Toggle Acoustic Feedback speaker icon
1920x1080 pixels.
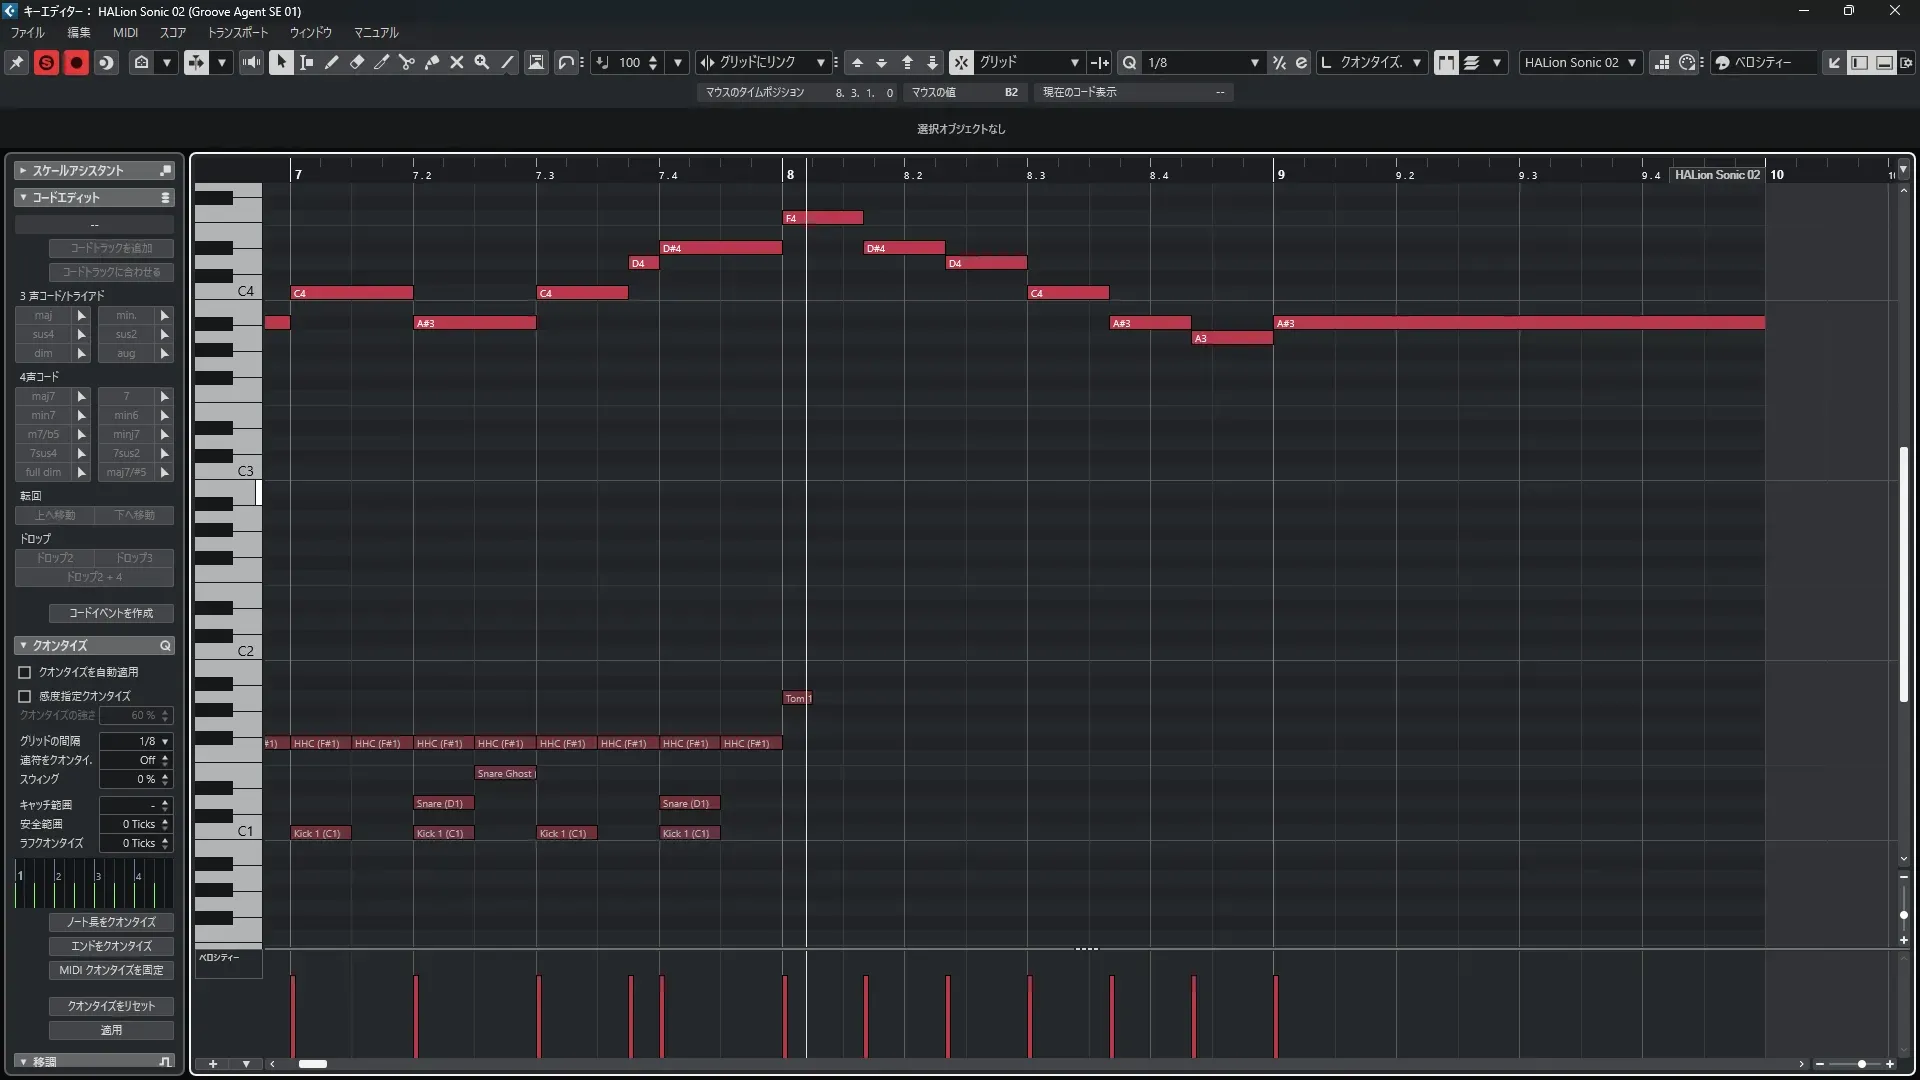pos(252,62)
